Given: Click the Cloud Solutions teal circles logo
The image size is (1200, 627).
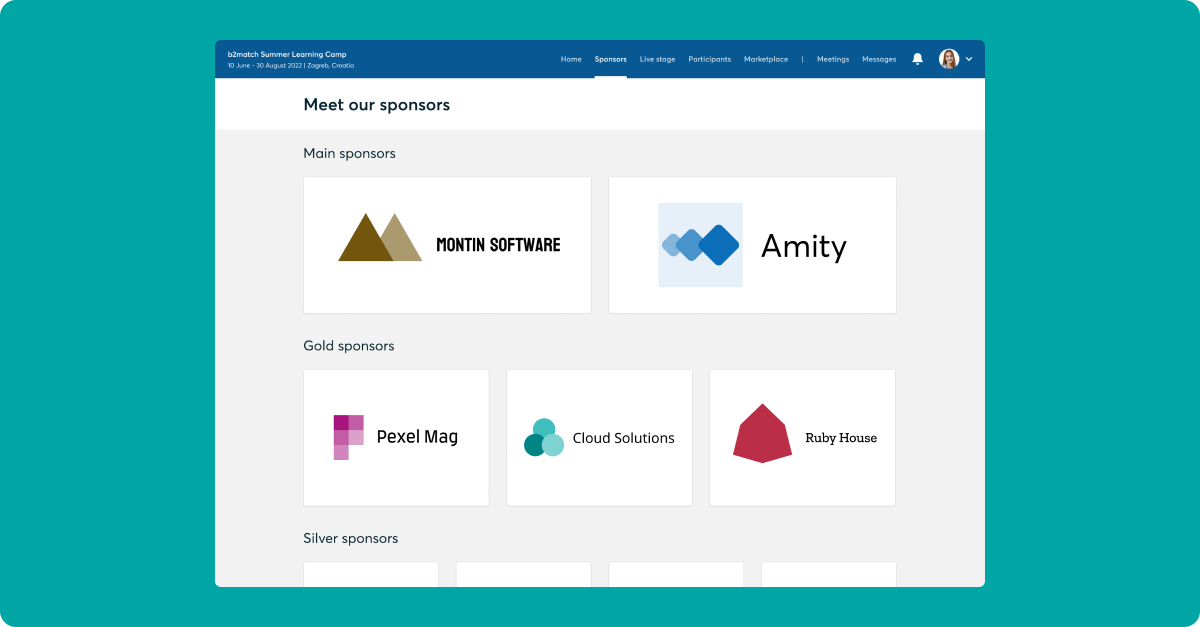Looking at the screenshot, I should coord(544,438).
